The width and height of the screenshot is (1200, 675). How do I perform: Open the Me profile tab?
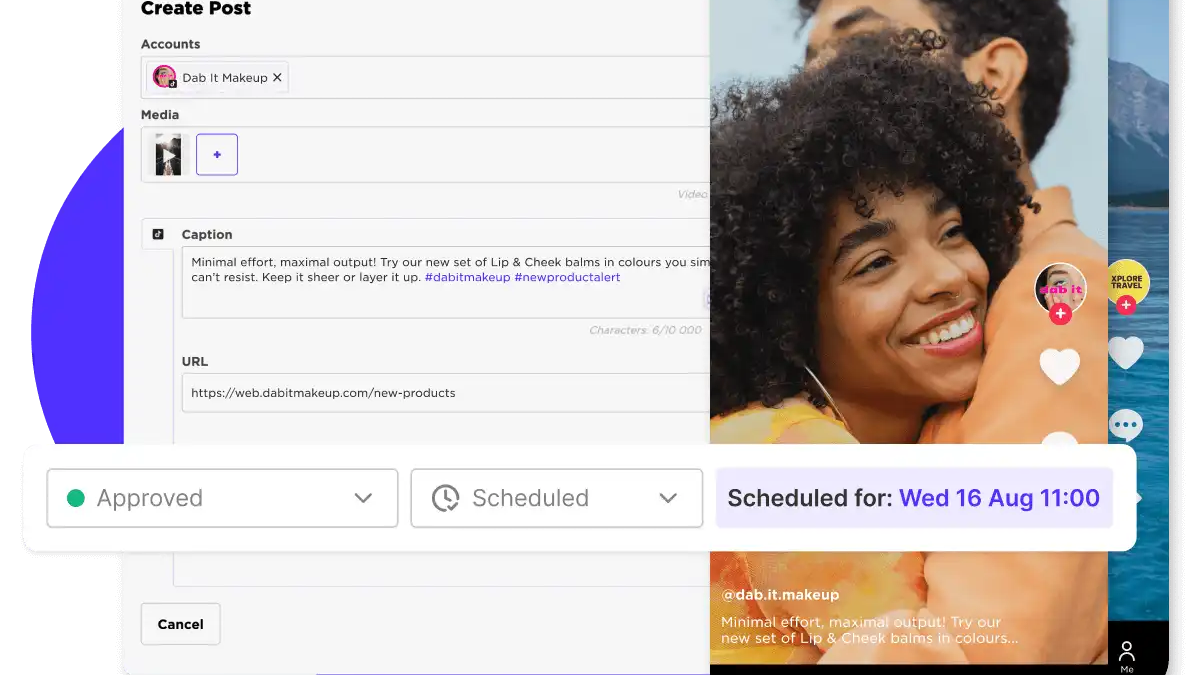(x=1127, y=655)
